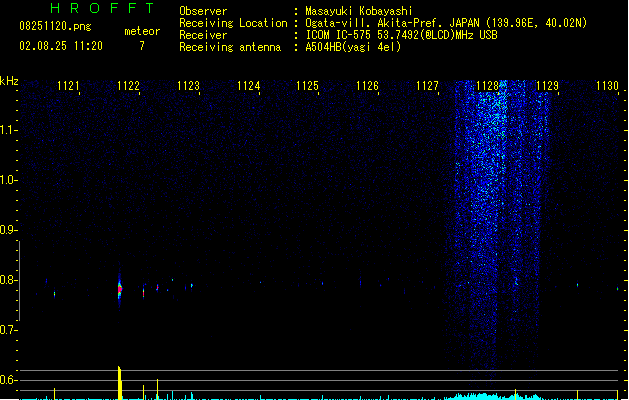Click the 1122 time axis marker
Image resolution: width=629 pixels, height=400 pixels.
pyautogui.click(x=128, y=86)
